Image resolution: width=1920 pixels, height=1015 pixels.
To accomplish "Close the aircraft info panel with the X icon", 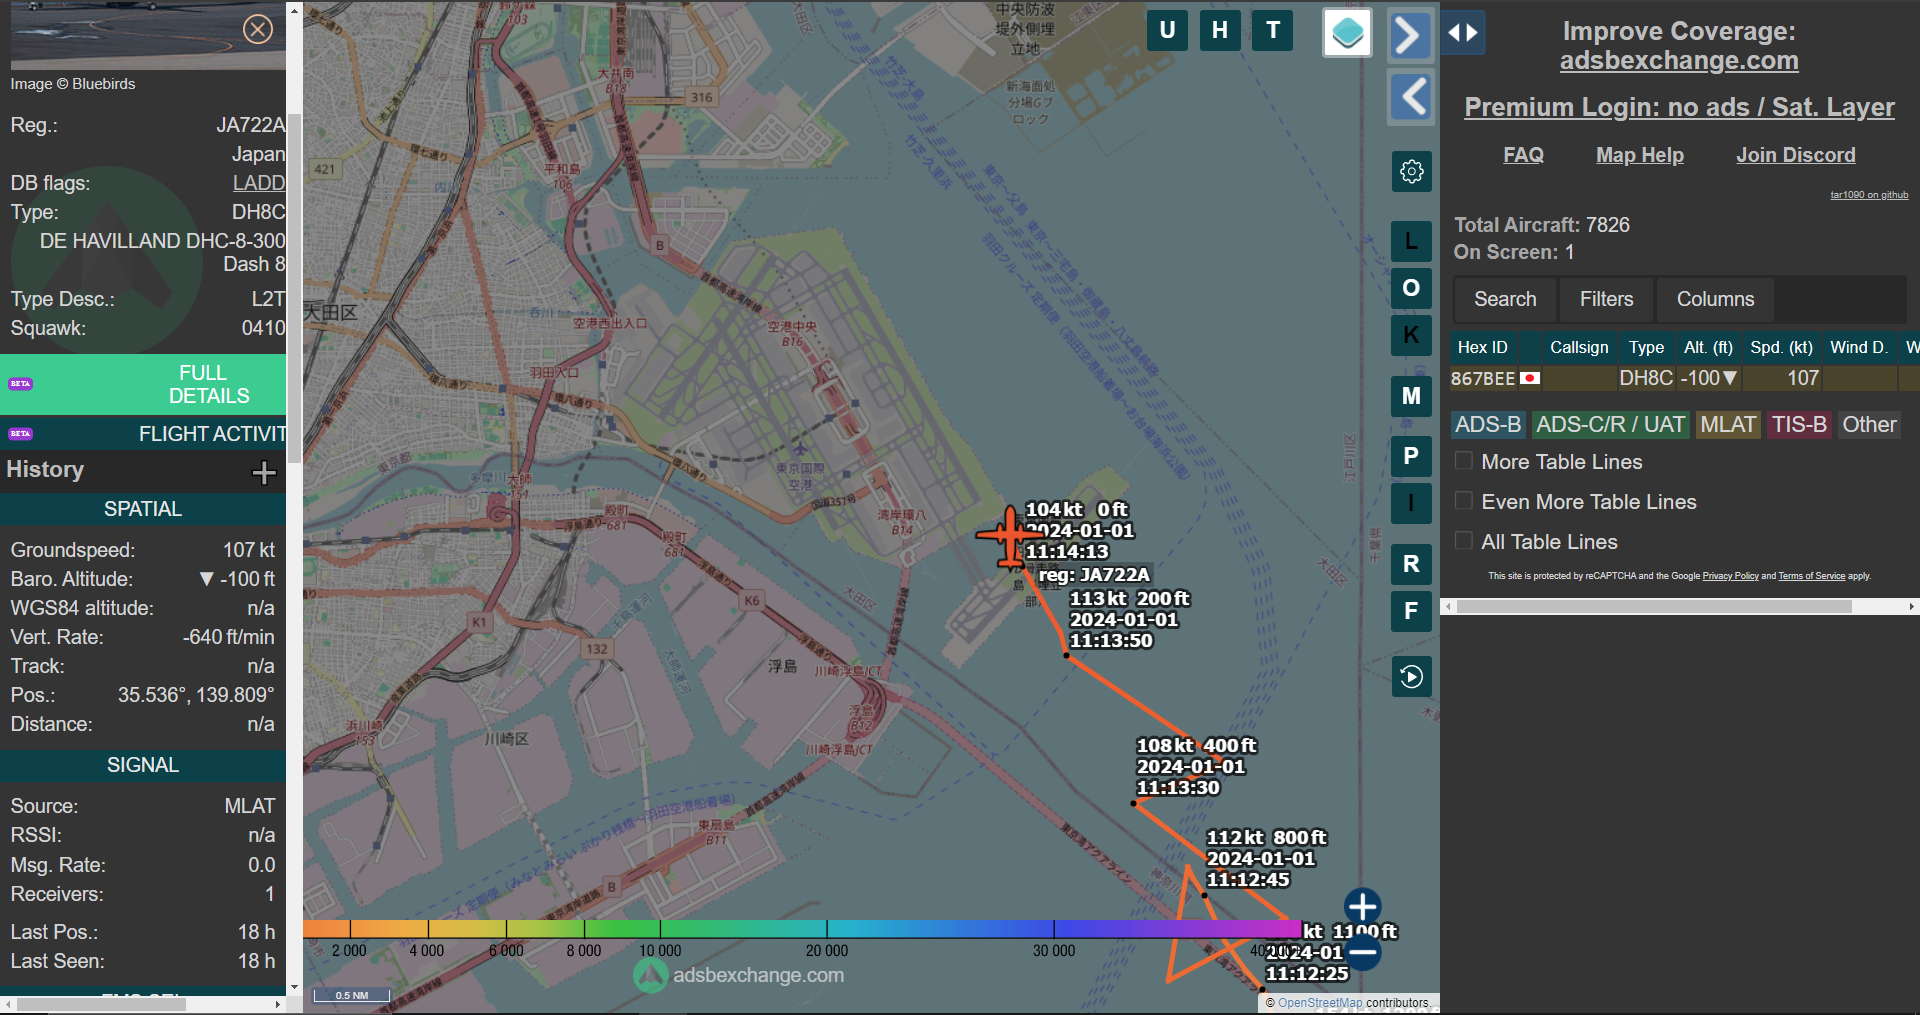I will 258,29.
